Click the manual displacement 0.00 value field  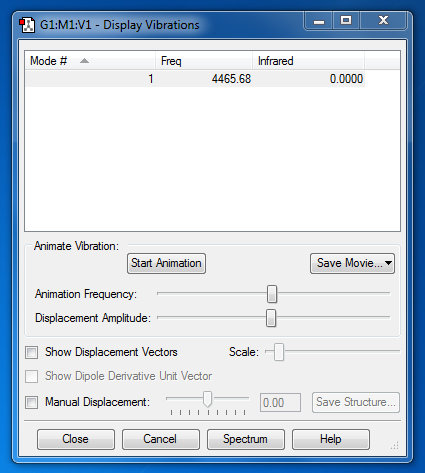pyautogui.click(x=280, y=403)
